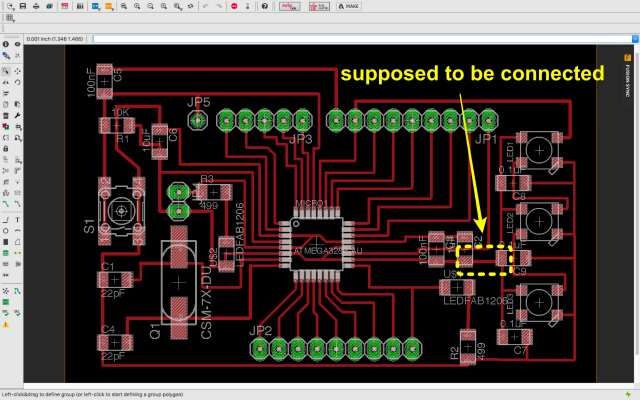
Task: Open the Errors warning triangle tool
Action: (x=6, y=325)
